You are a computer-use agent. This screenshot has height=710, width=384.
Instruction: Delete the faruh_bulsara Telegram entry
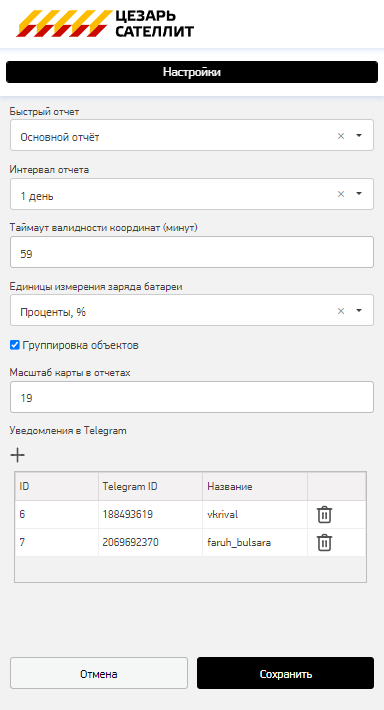(324, 542)
